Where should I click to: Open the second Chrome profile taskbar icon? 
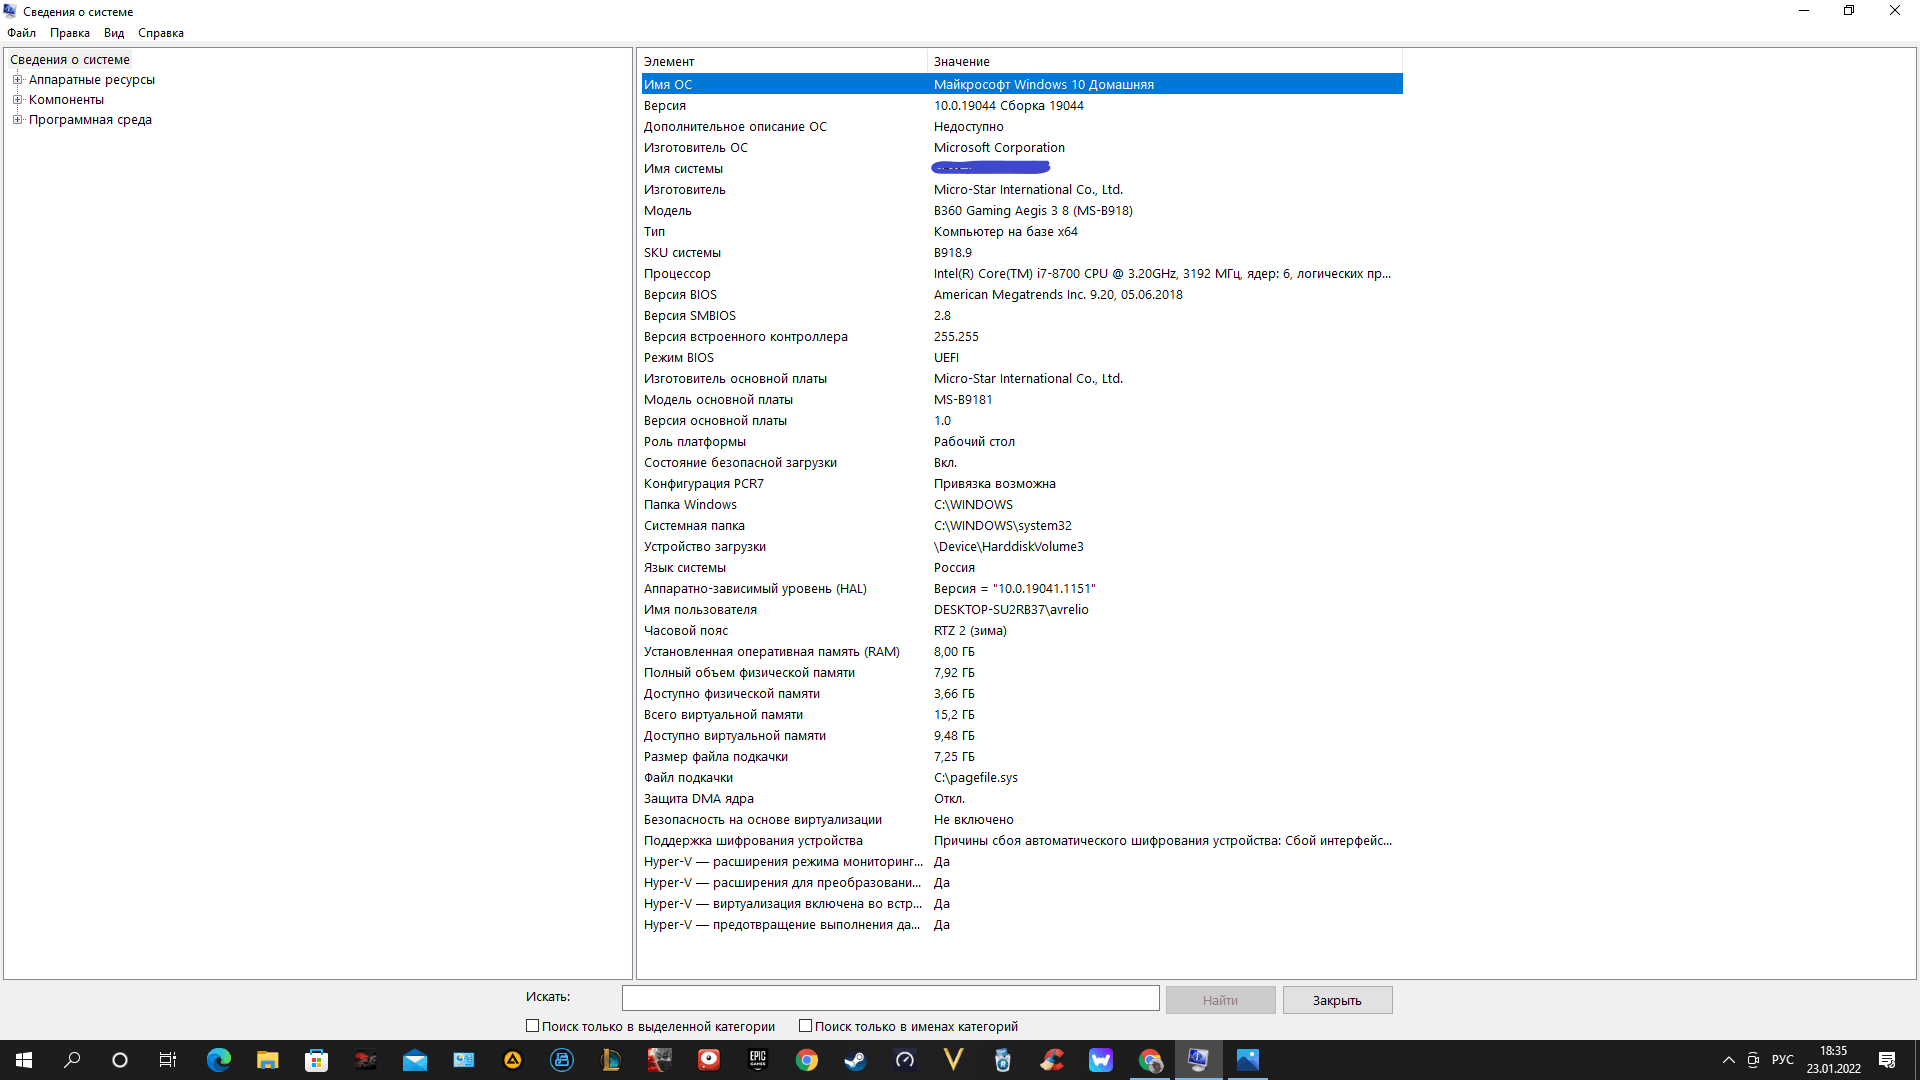click(x=1149, y=1060)
